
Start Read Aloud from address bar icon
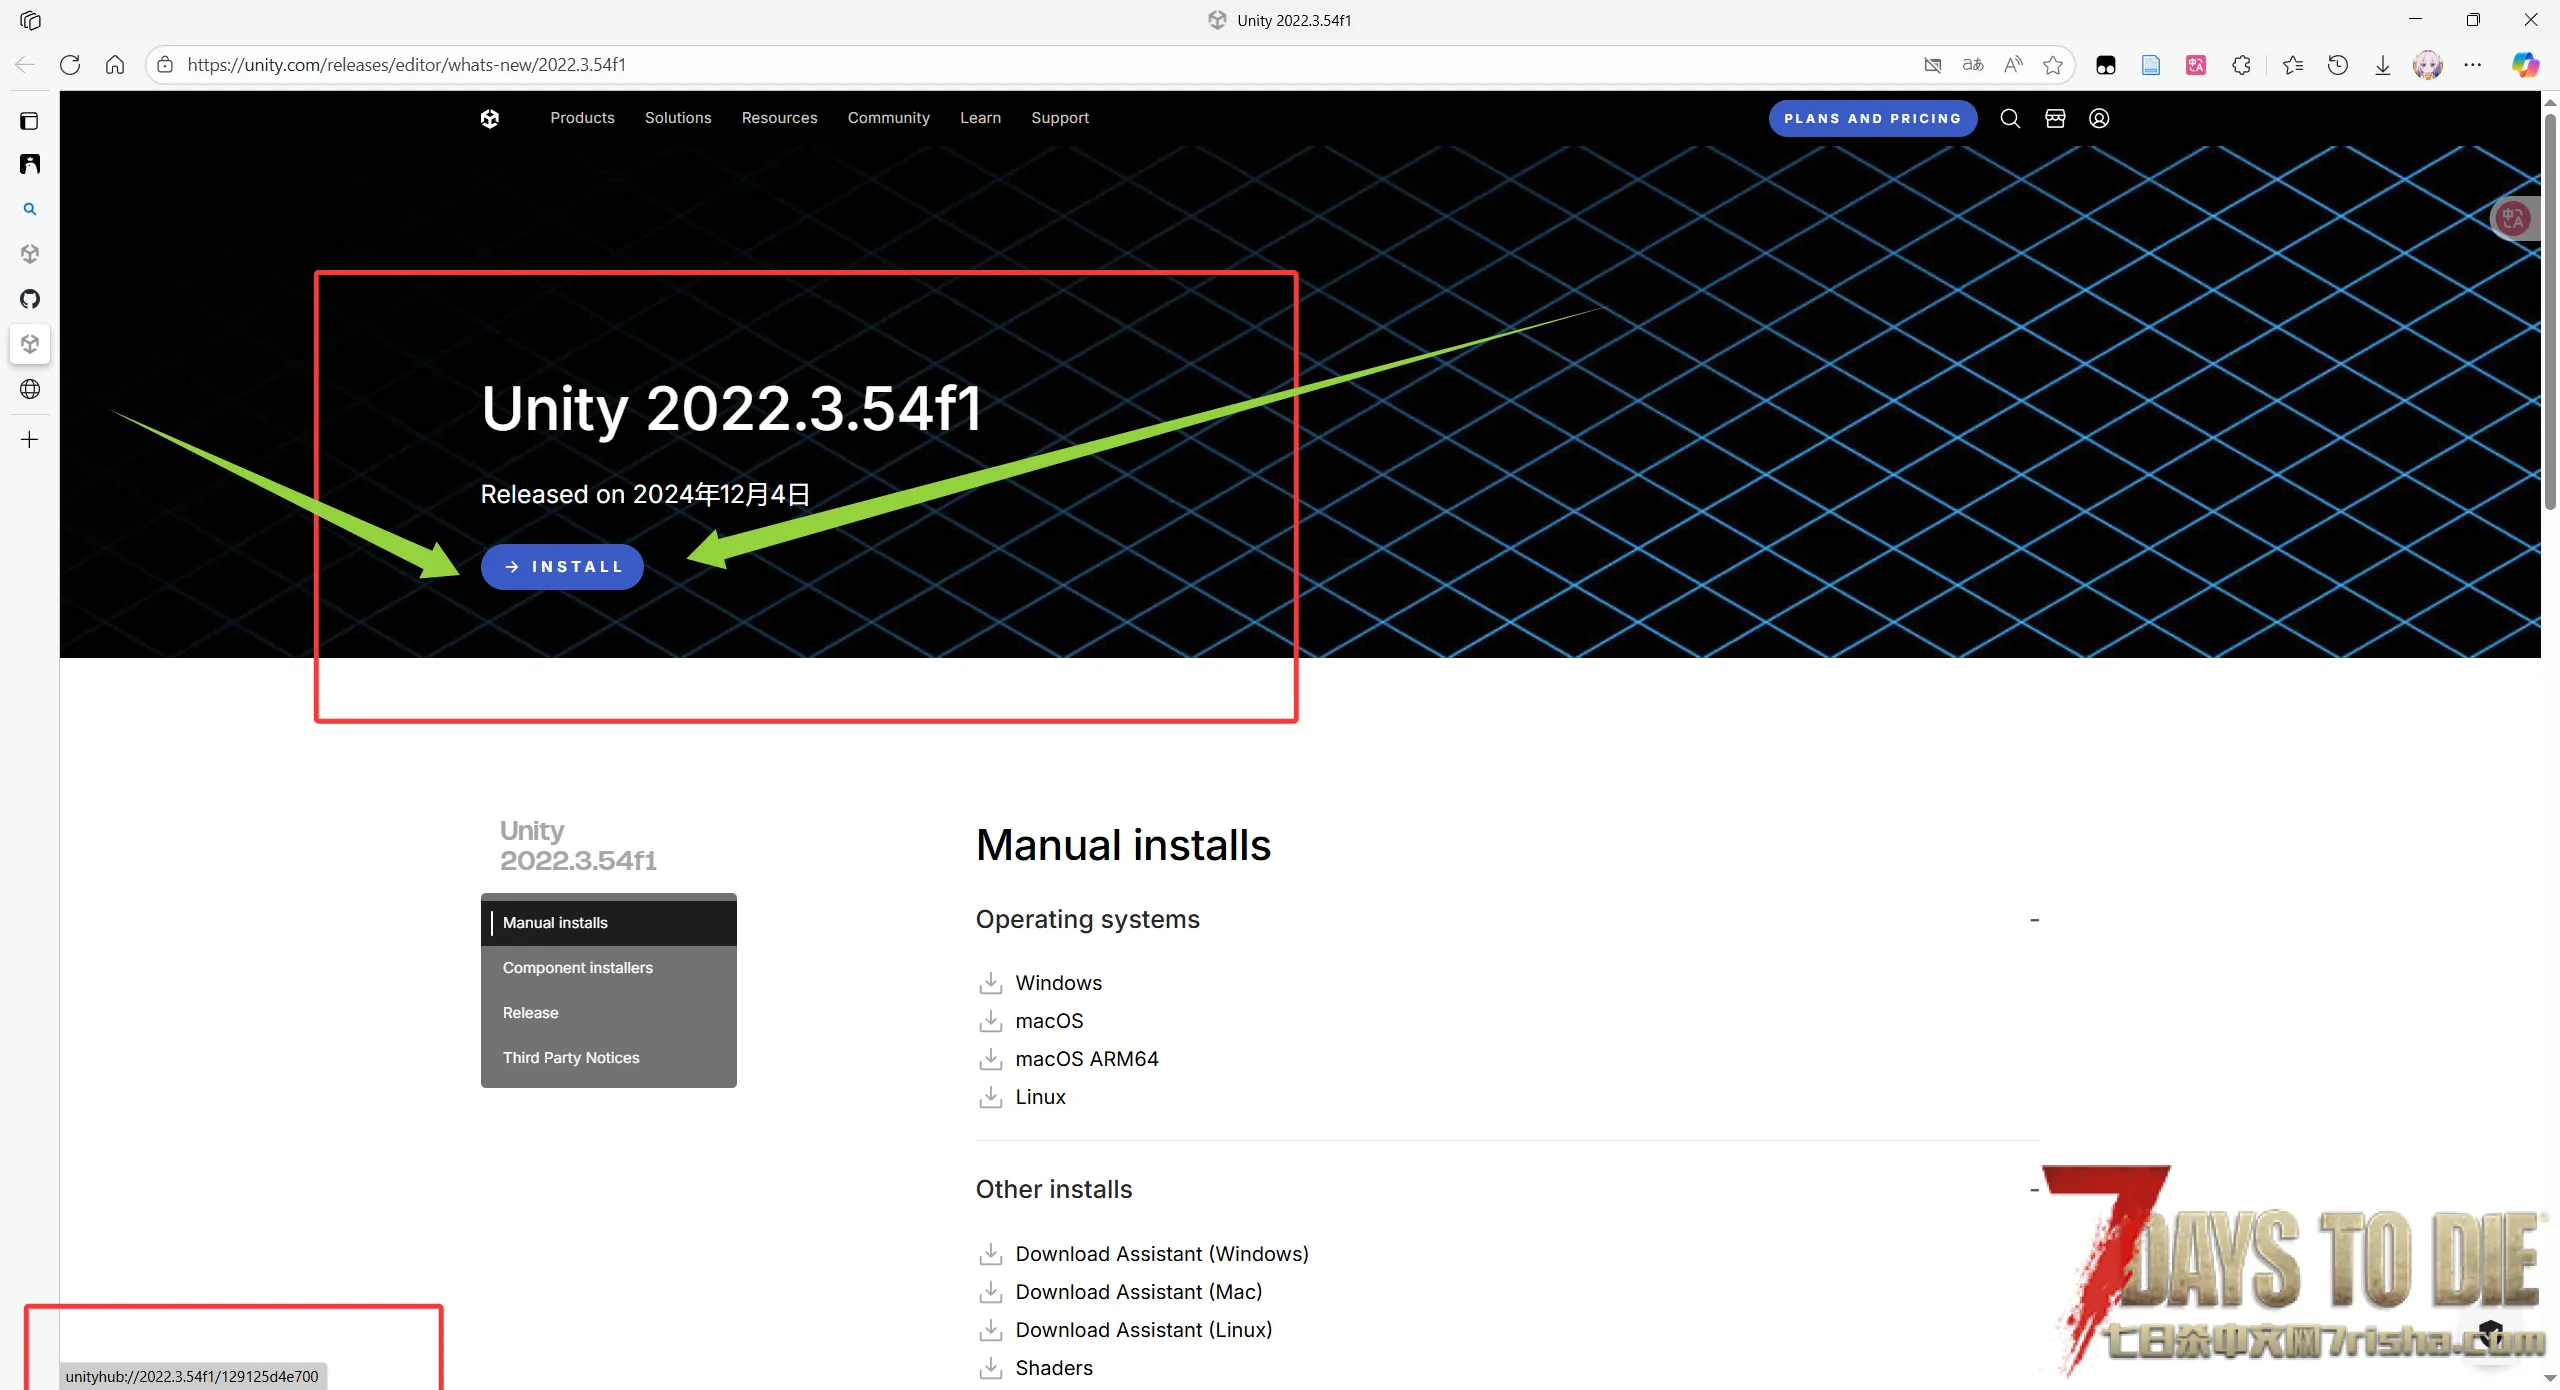point(2013,65)
